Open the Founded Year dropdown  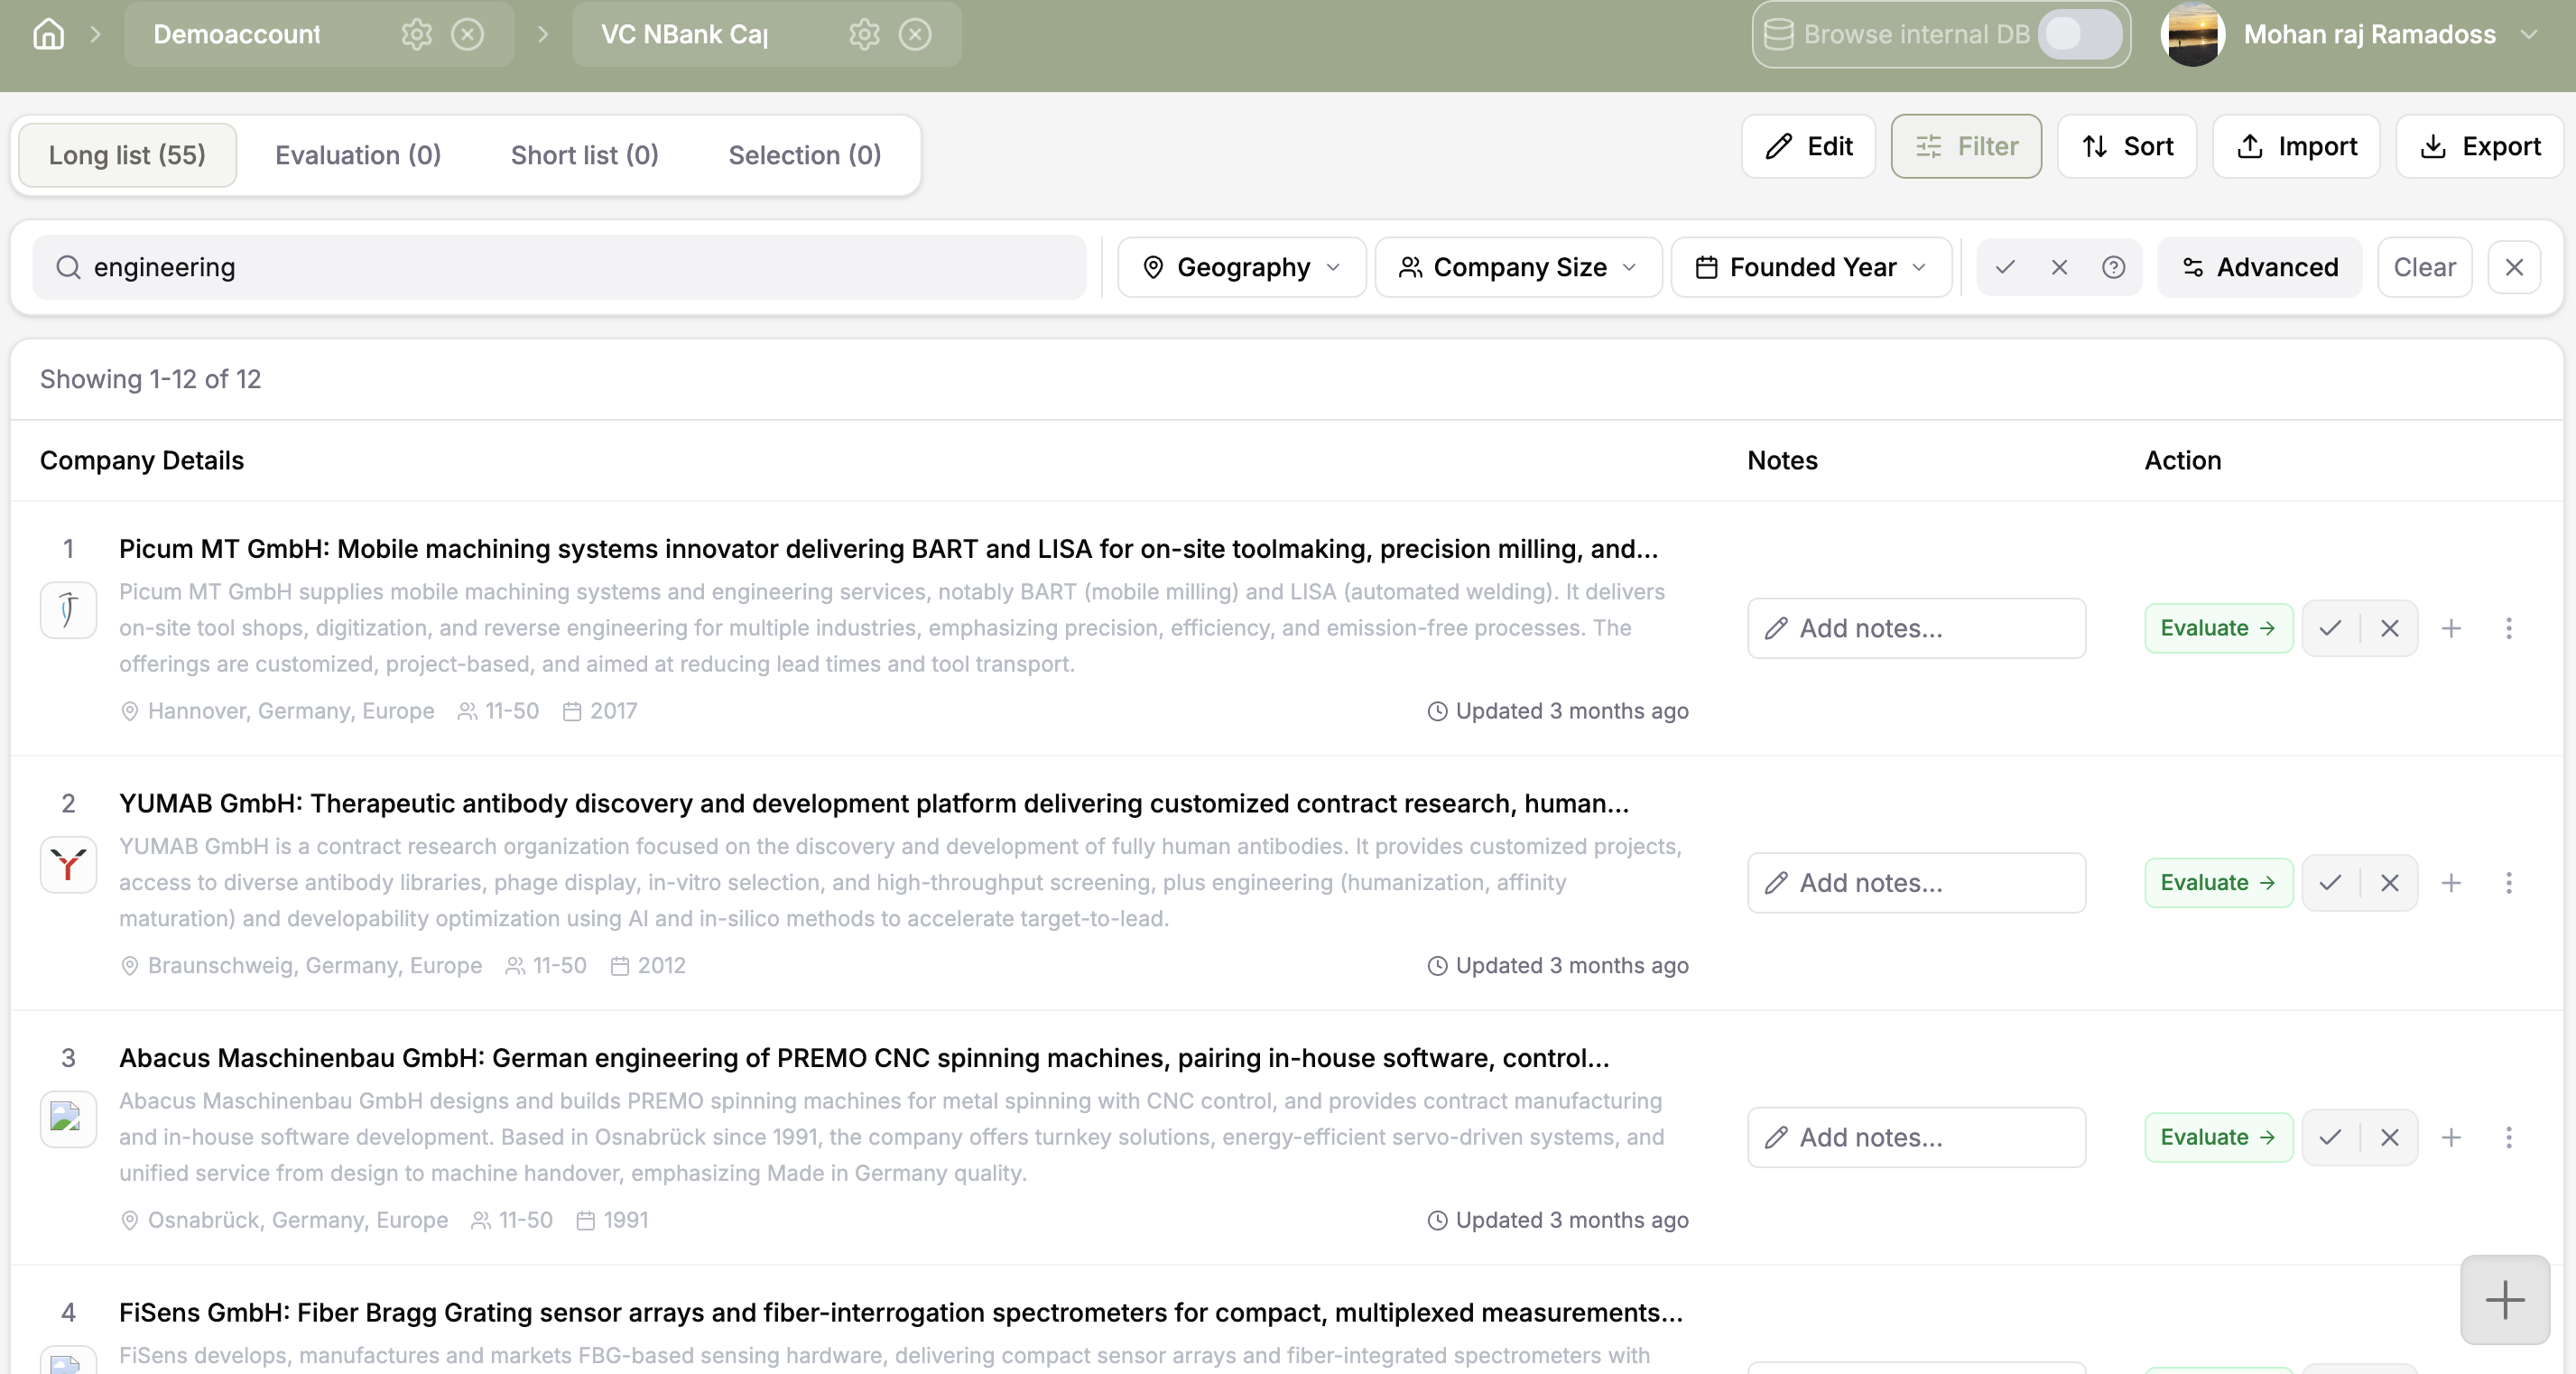[x=1811, y=267]
